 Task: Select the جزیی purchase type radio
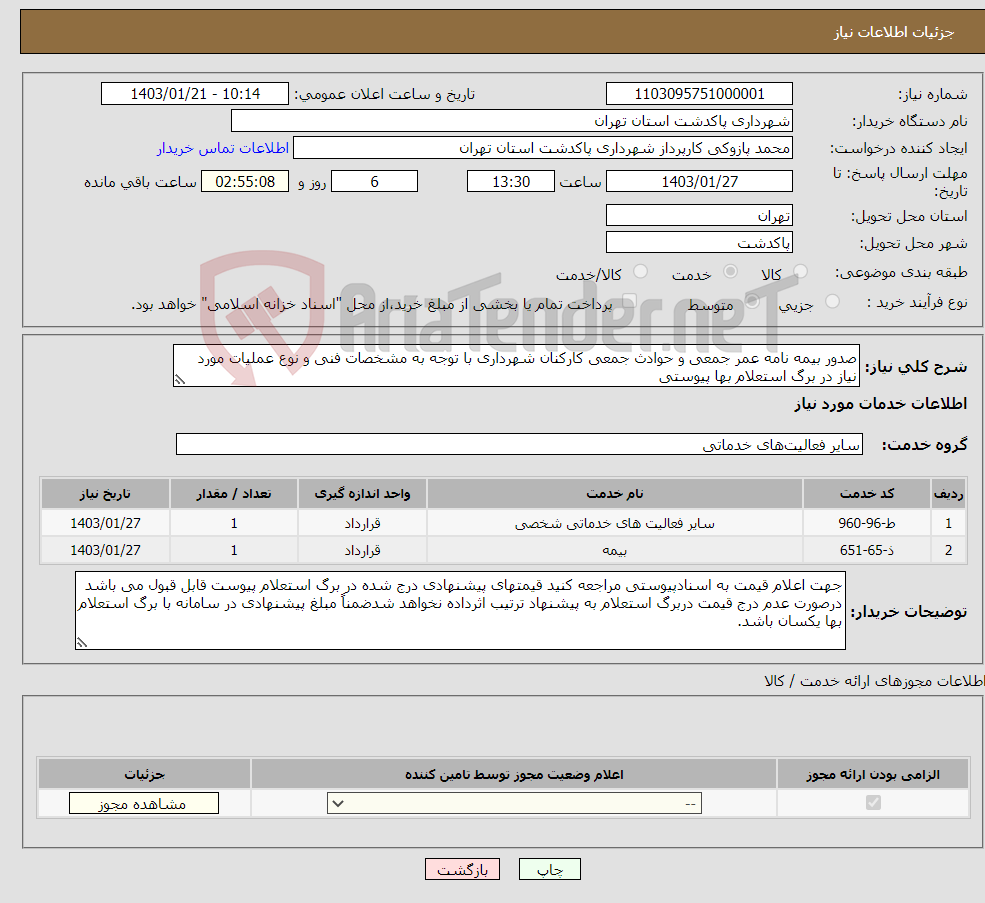pos(832,302)
